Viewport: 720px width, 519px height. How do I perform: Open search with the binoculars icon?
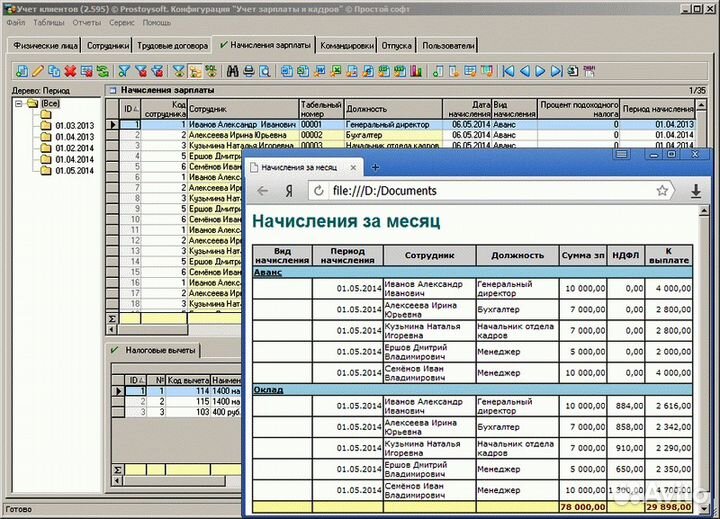click(x=233, y=71)
